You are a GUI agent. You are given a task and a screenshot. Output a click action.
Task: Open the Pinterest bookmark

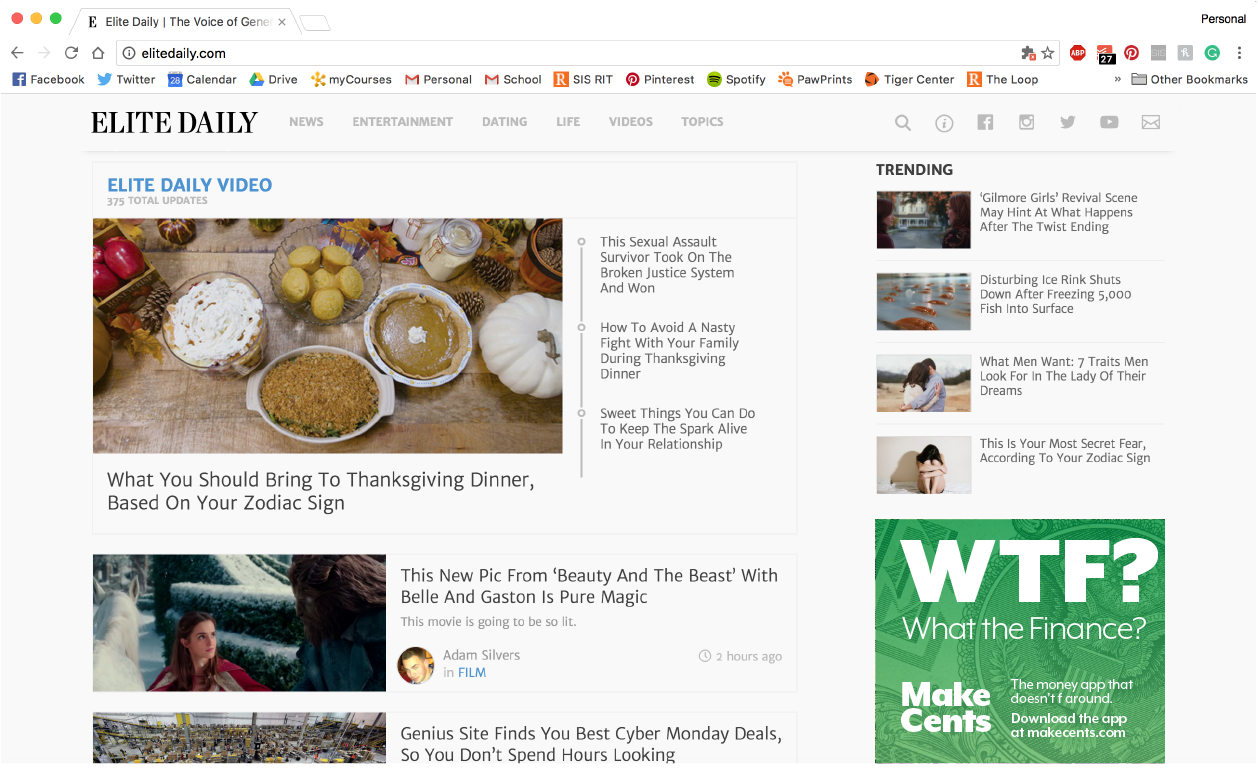(x=660, y=79)
